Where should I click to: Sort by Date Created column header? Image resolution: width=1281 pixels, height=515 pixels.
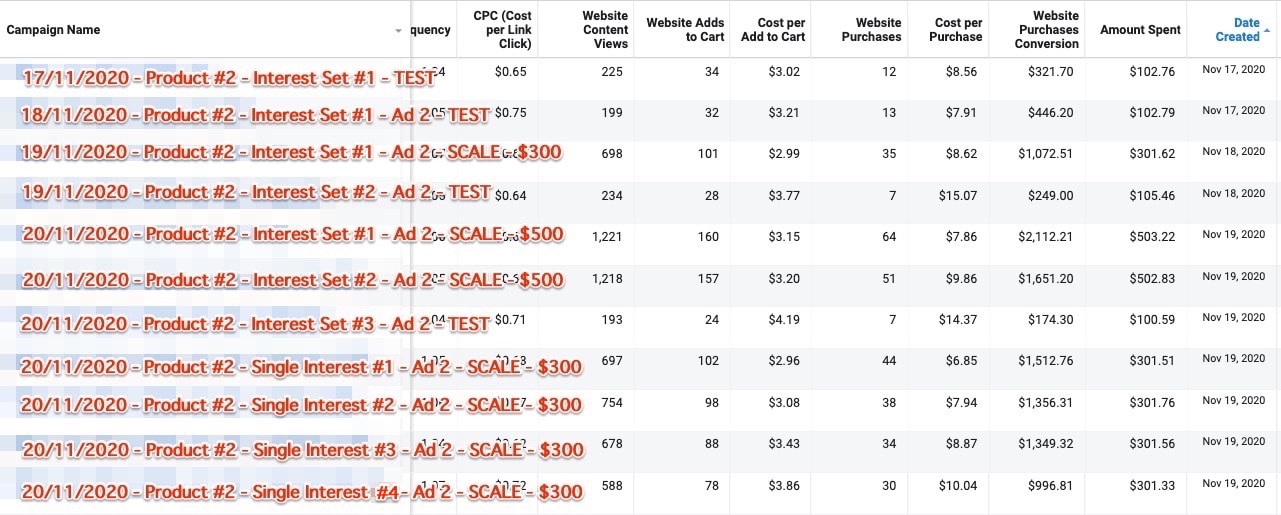(x=1237, y=30)
